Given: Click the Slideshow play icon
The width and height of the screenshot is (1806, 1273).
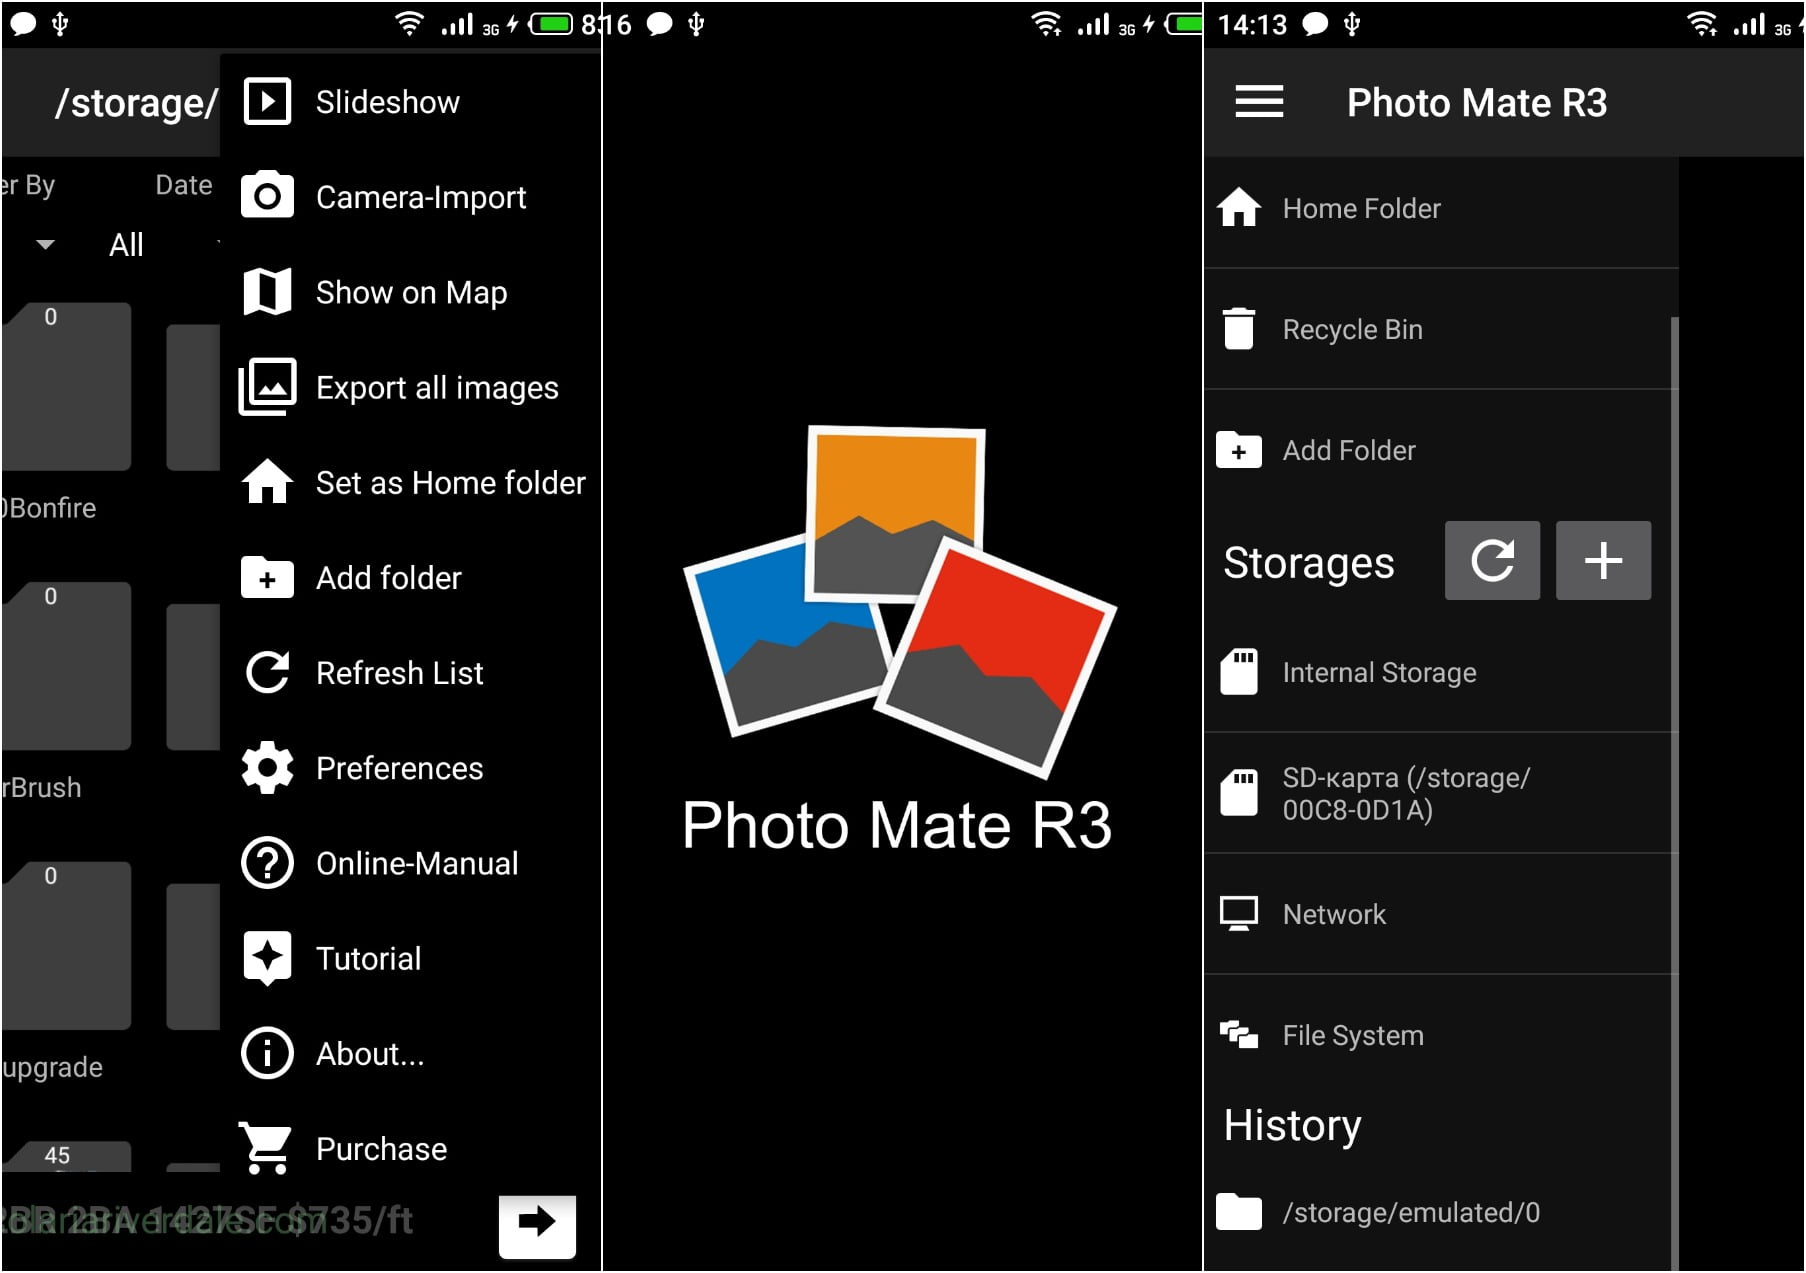Looking at the screenshot, I should [x=267, y=102].
